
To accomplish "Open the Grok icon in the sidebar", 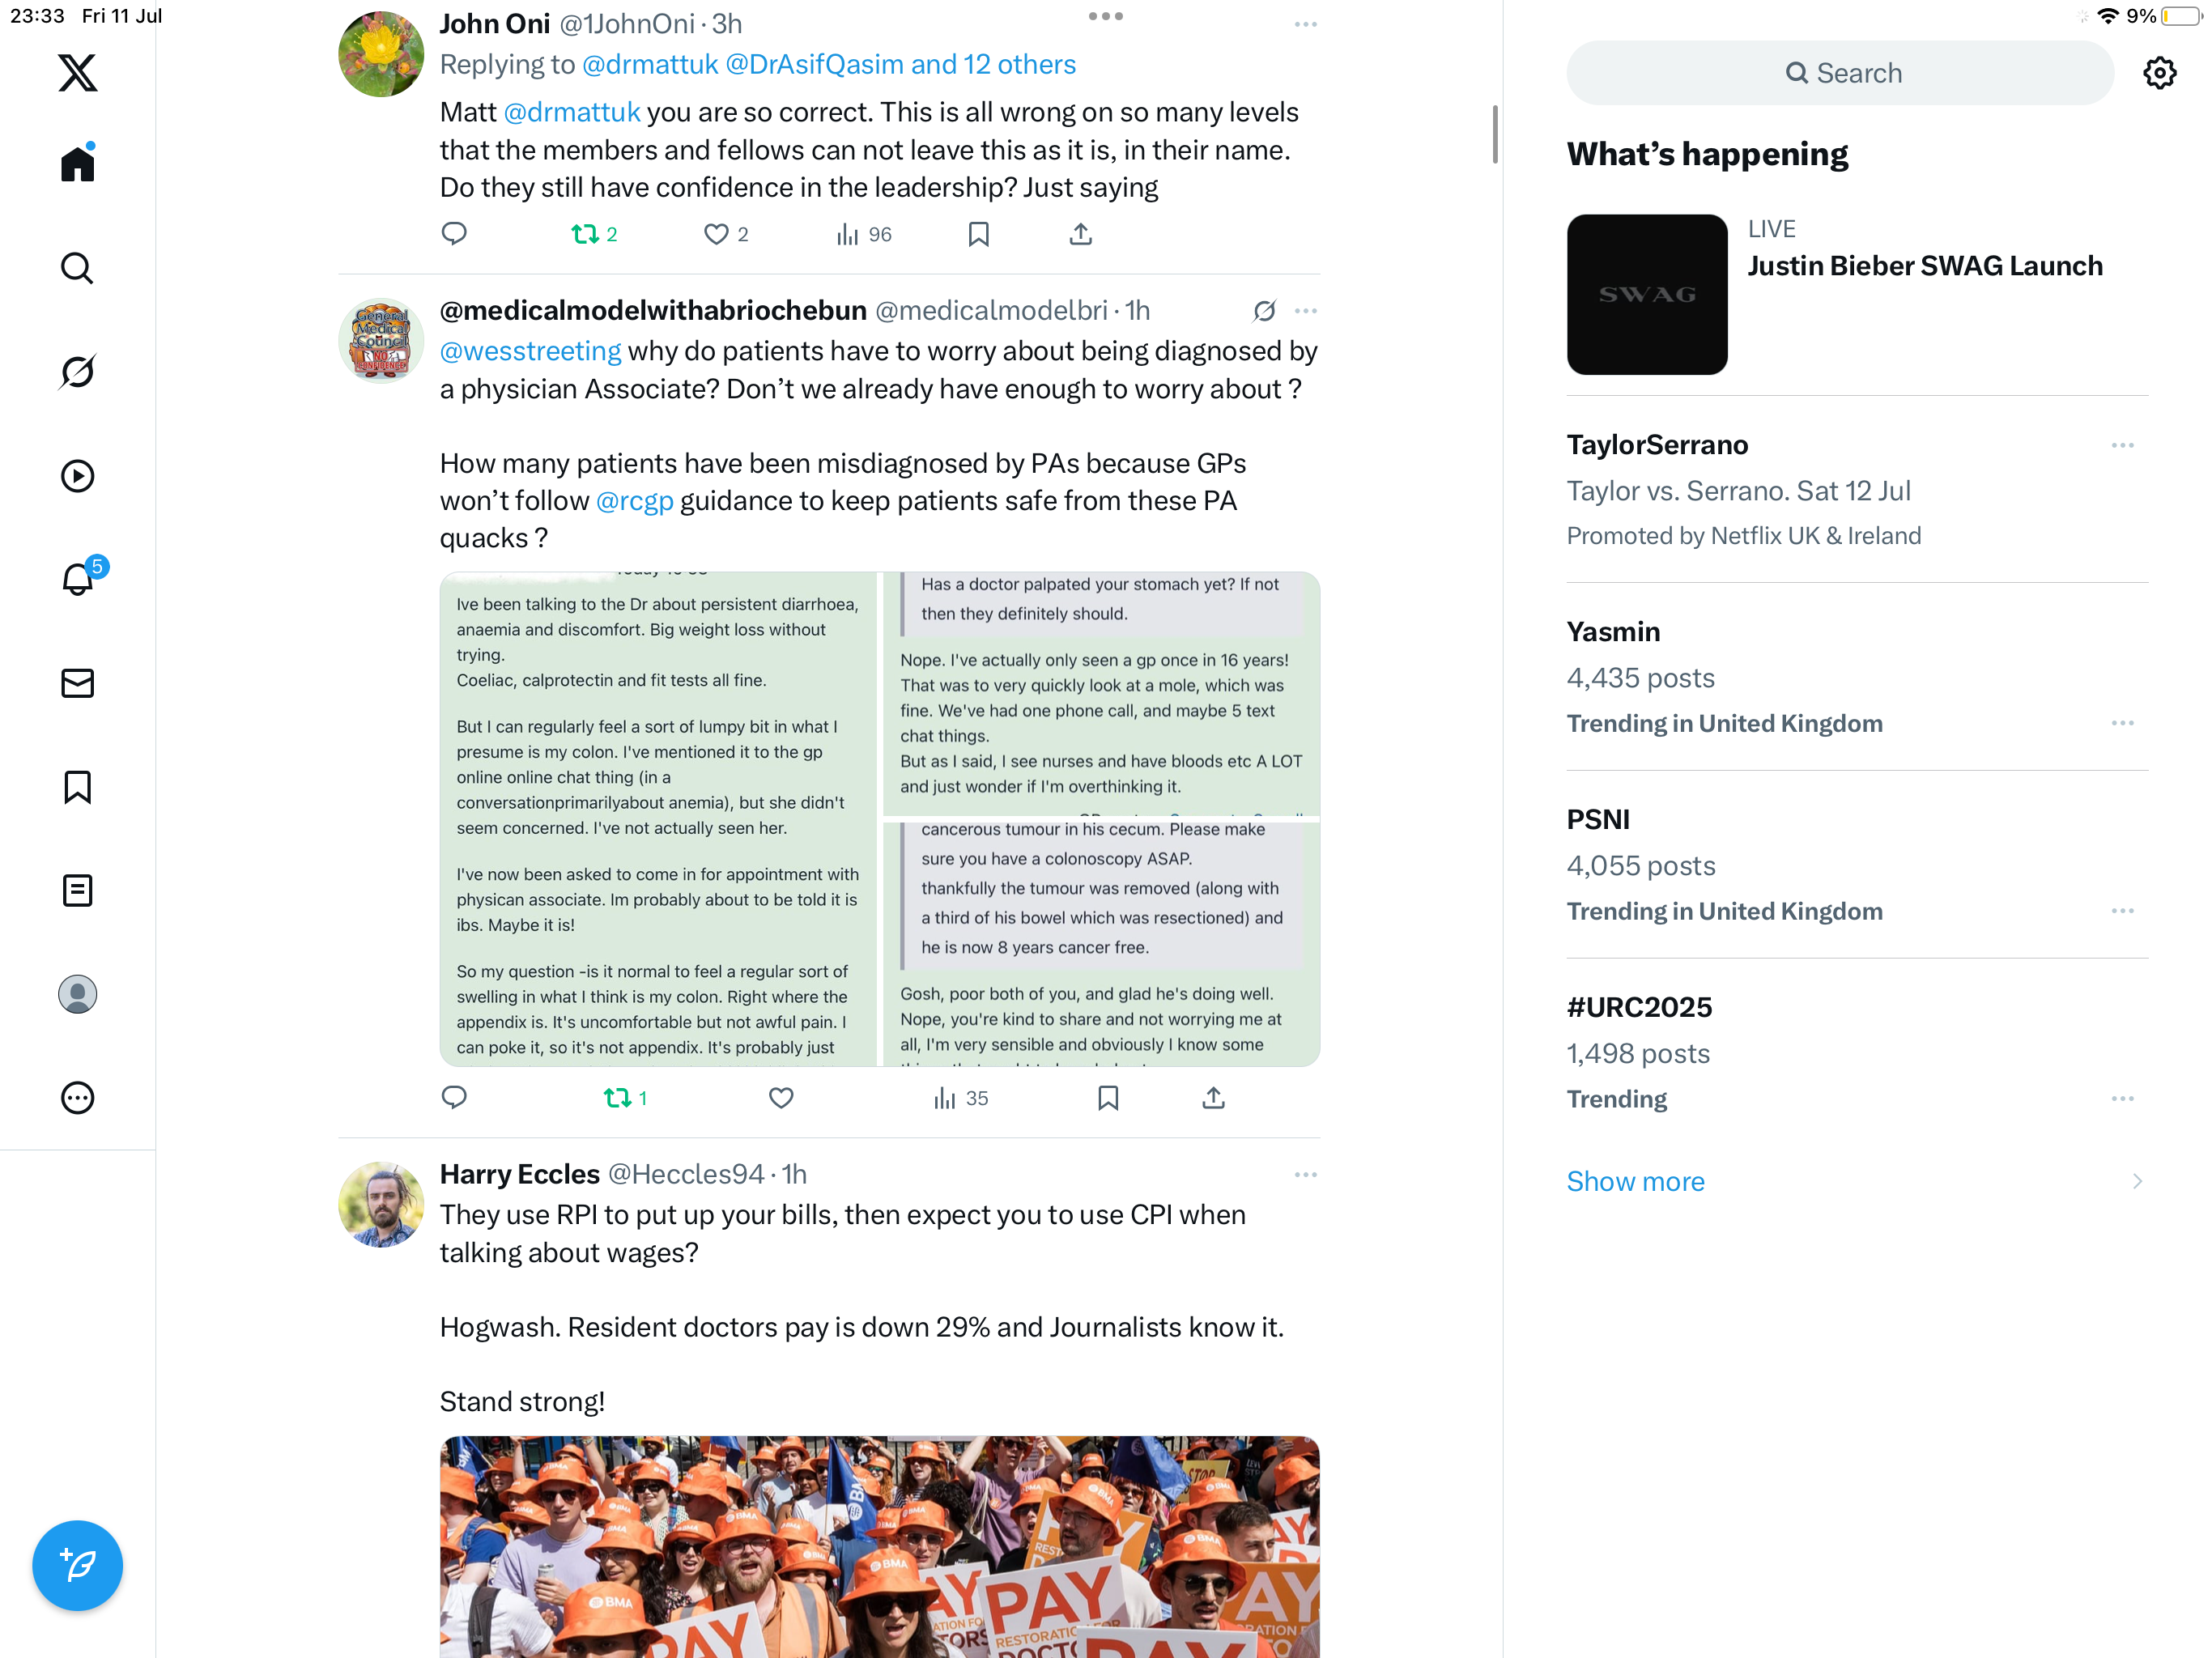I will (x=77, y=372).
